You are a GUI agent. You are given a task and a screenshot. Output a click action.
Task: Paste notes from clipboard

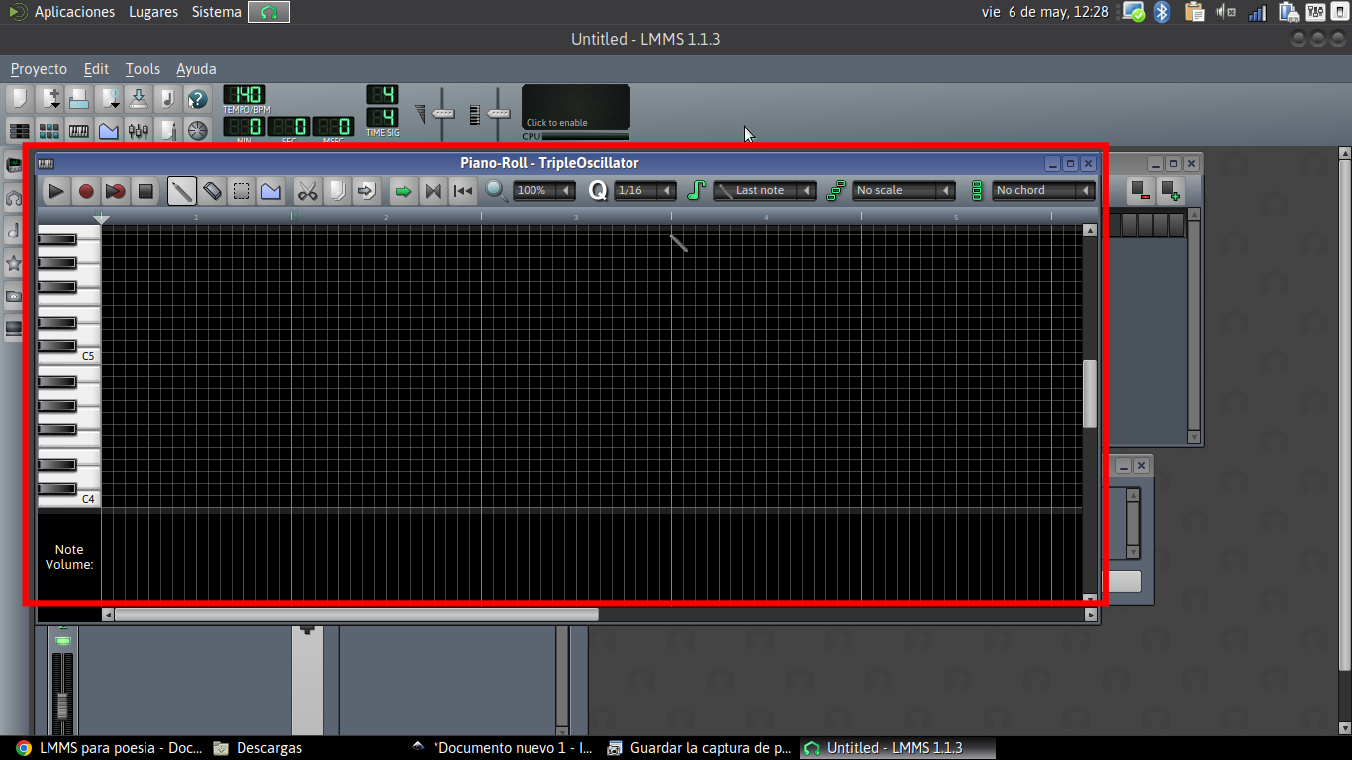click(x=366, y=190)
